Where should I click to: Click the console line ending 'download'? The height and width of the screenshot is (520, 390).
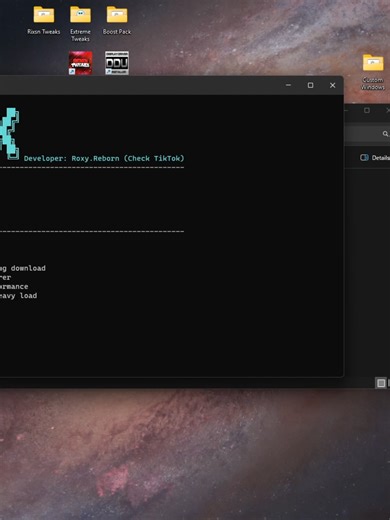23,268
